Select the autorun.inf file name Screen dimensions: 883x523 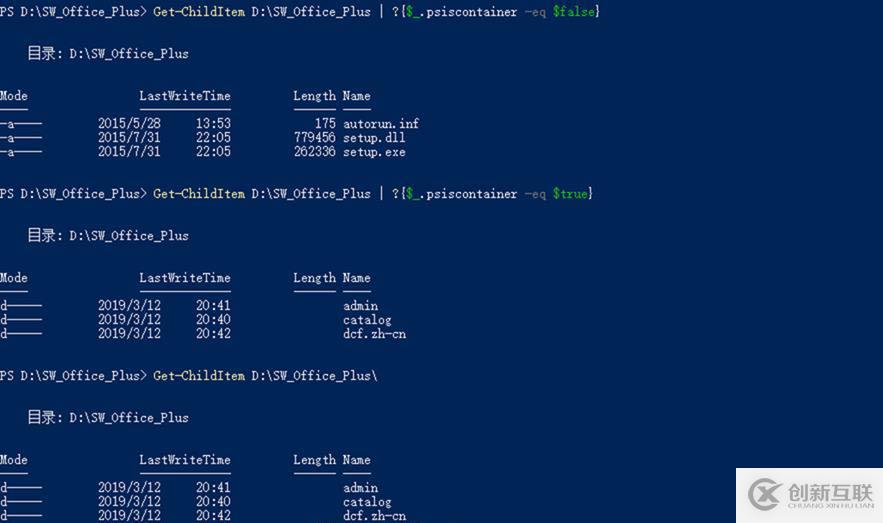coord(381,124)
